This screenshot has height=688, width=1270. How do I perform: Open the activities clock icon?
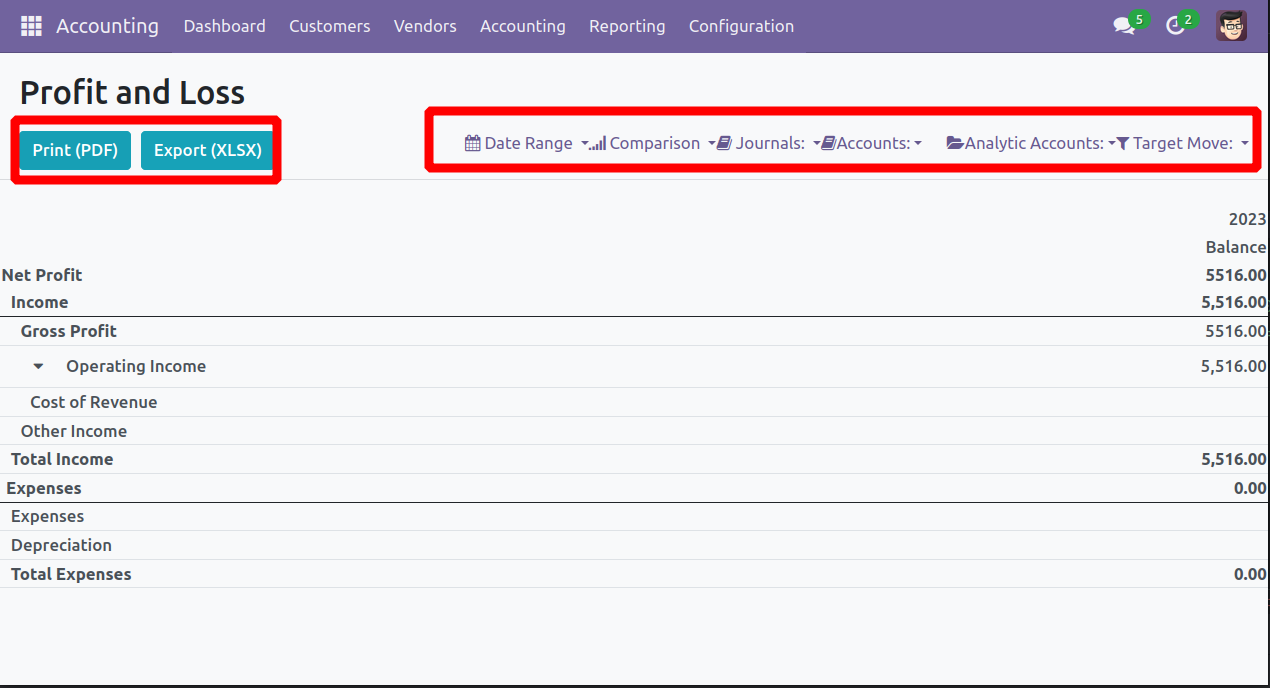[1175, 26]
